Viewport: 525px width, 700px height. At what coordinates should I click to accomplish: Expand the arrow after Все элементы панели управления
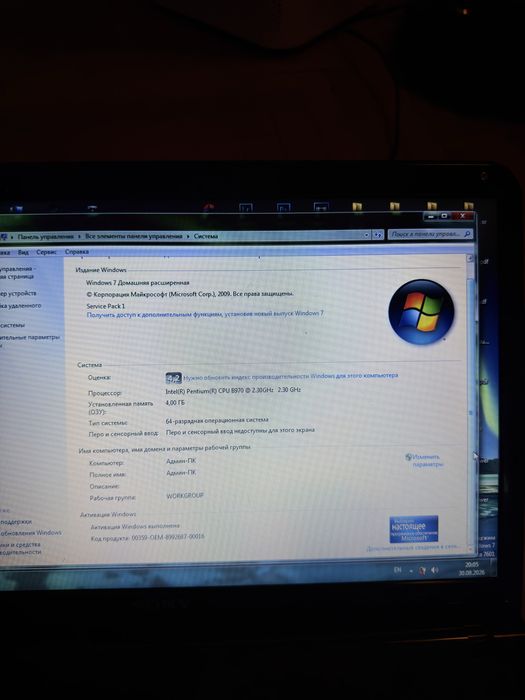(x=188, y=236)
